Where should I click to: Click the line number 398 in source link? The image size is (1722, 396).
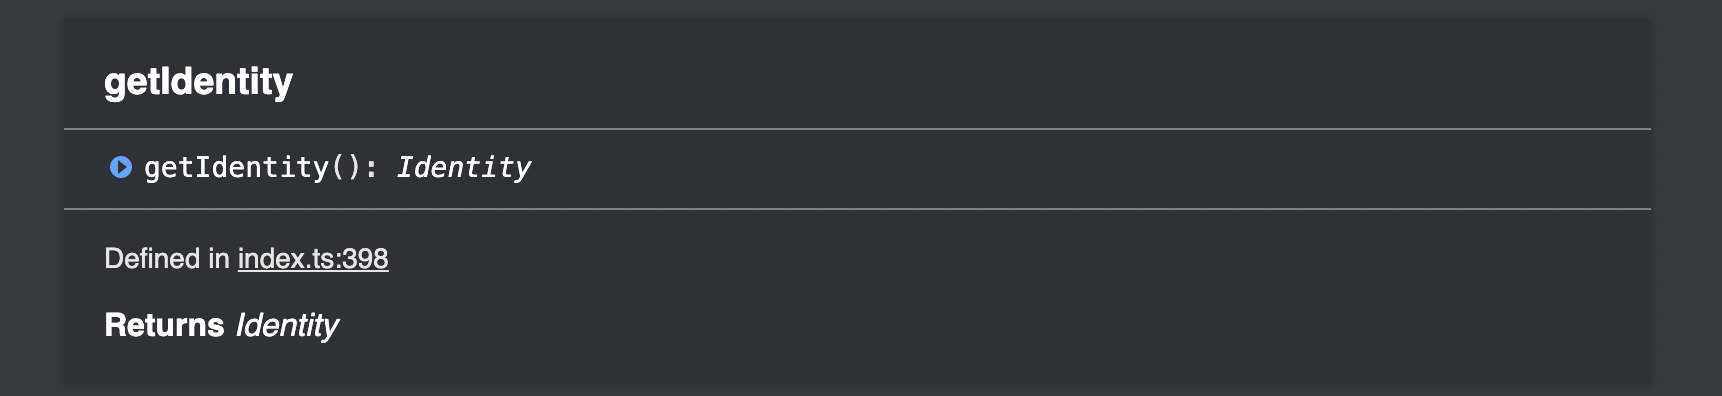point(366,259)
